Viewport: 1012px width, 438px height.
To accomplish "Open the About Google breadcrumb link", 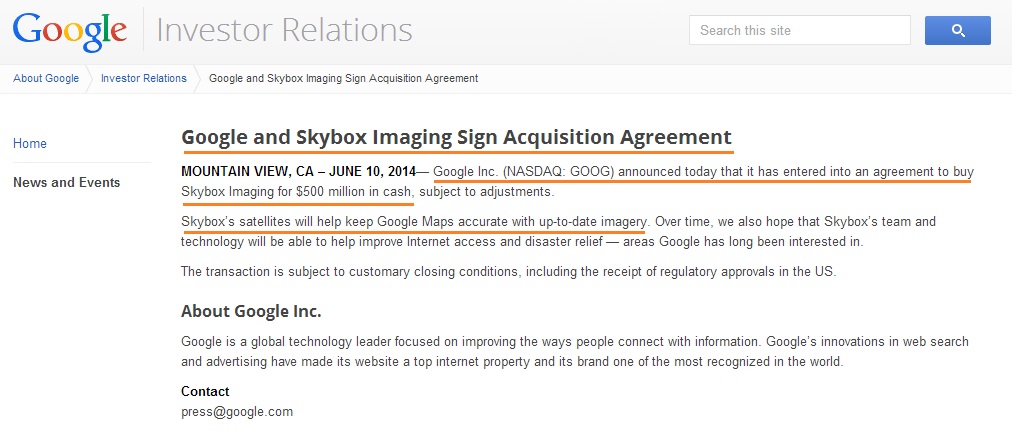I will (46, 79).
